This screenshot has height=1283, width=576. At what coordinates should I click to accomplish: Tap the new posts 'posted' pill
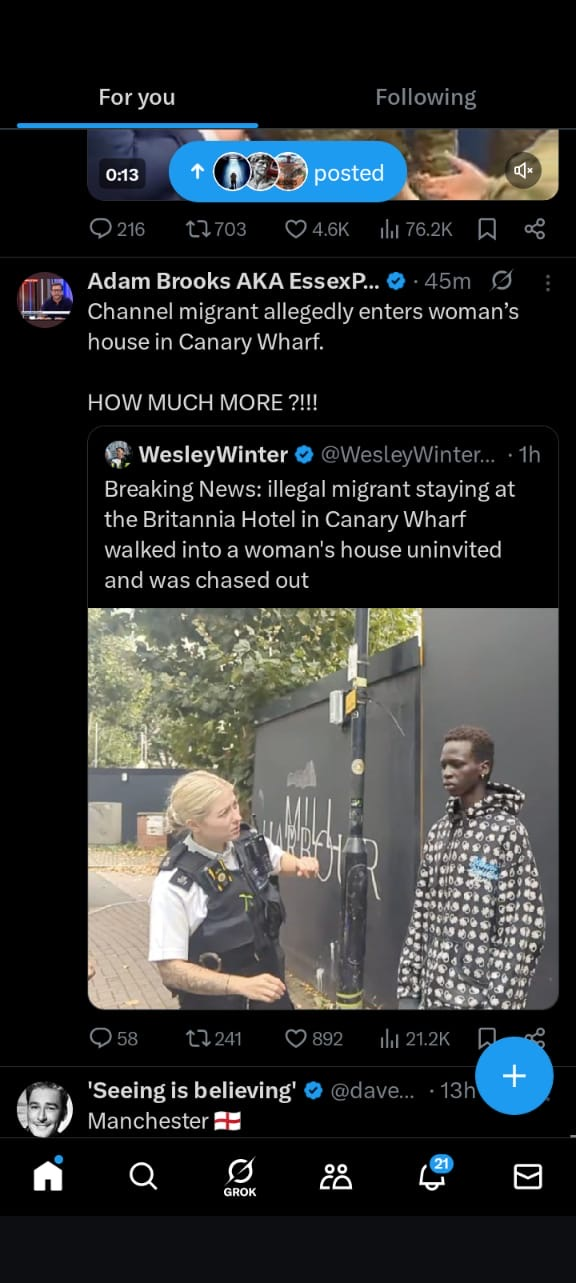pos(288,172)
